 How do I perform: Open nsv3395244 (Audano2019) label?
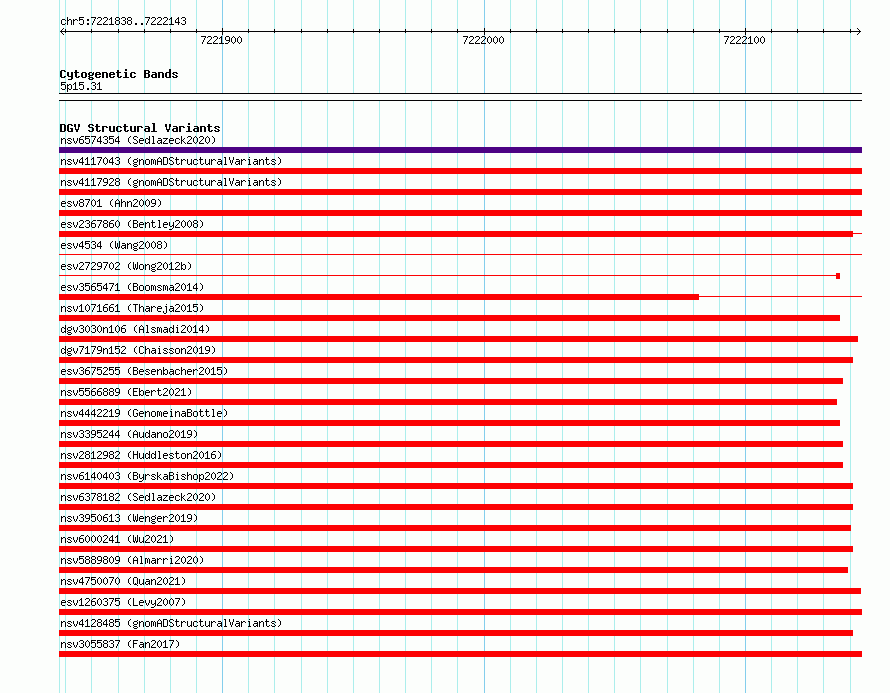pos(129,434)
